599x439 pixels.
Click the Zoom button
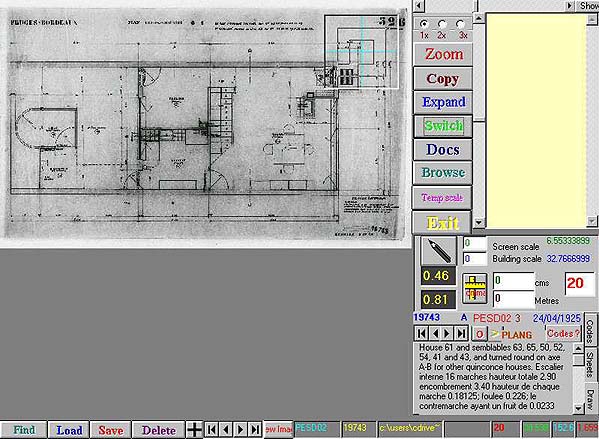click(x=444, y=54)
